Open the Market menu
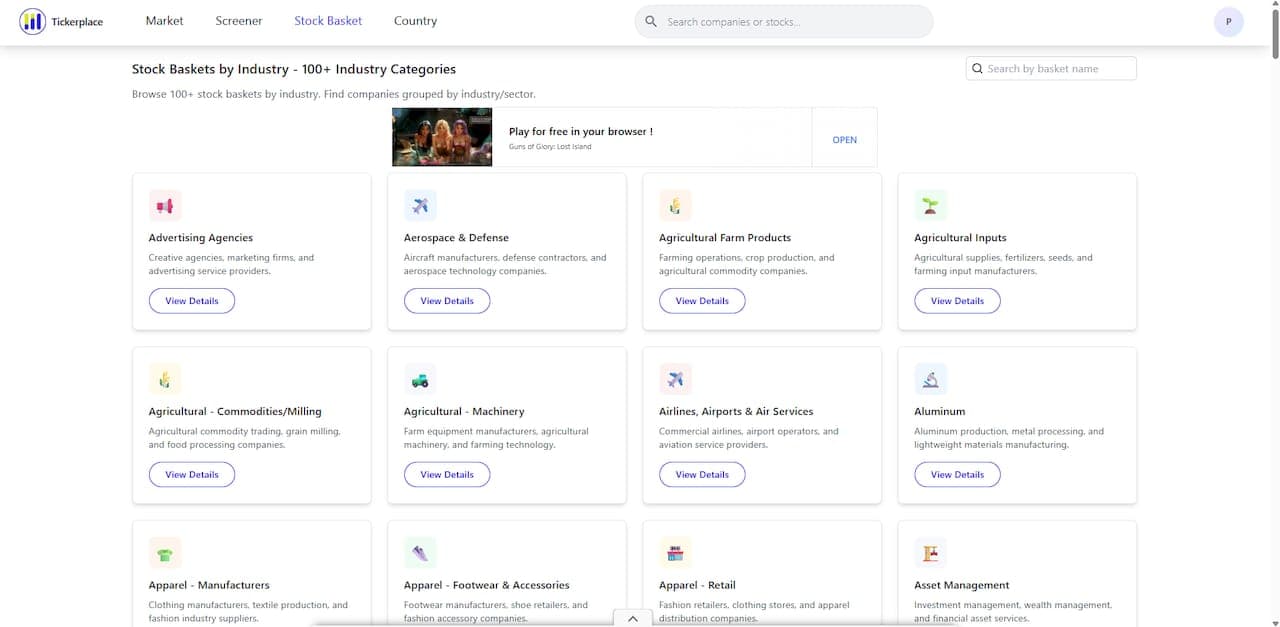Image resolution: width=1280 pixels, height=627 pixels. (164, 21)
